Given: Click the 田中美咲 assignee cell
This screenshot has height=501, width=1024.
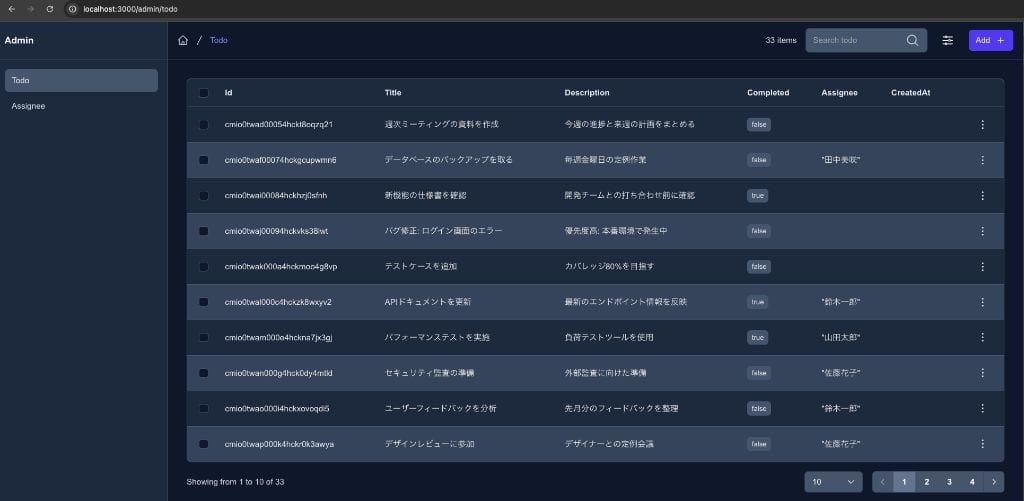Looking at the screenshot, I should [x=840, y=160].
